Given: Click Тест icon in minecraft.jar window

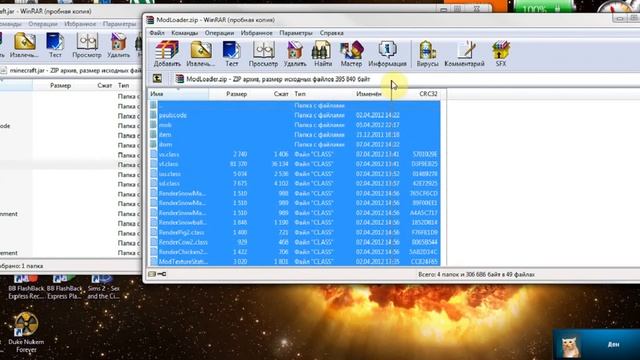Looking at the screenshot, I should tap(55, 44).
